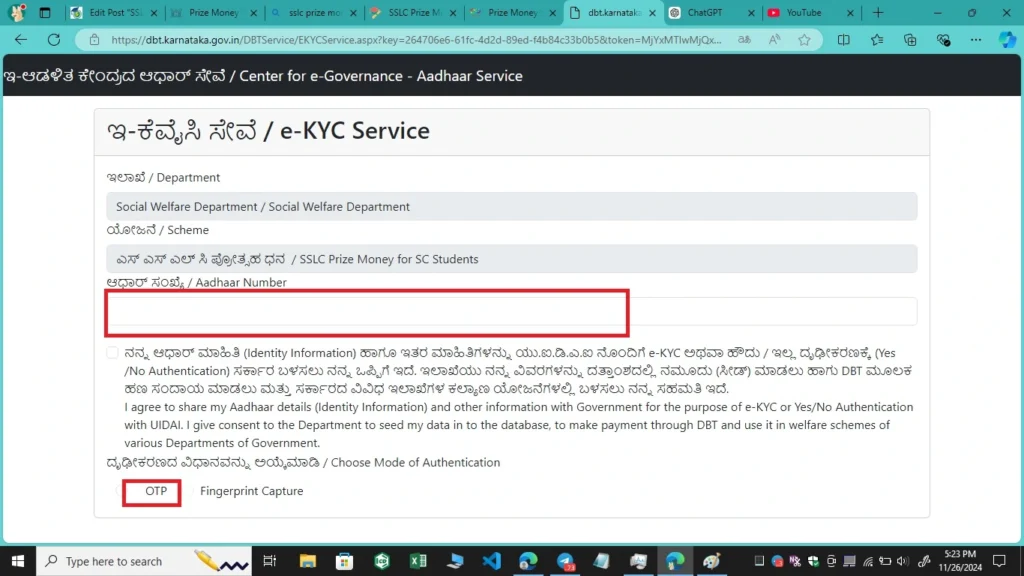Open Browser essentials heart icon
The image size is (1024, 576).
coord(943,40)
